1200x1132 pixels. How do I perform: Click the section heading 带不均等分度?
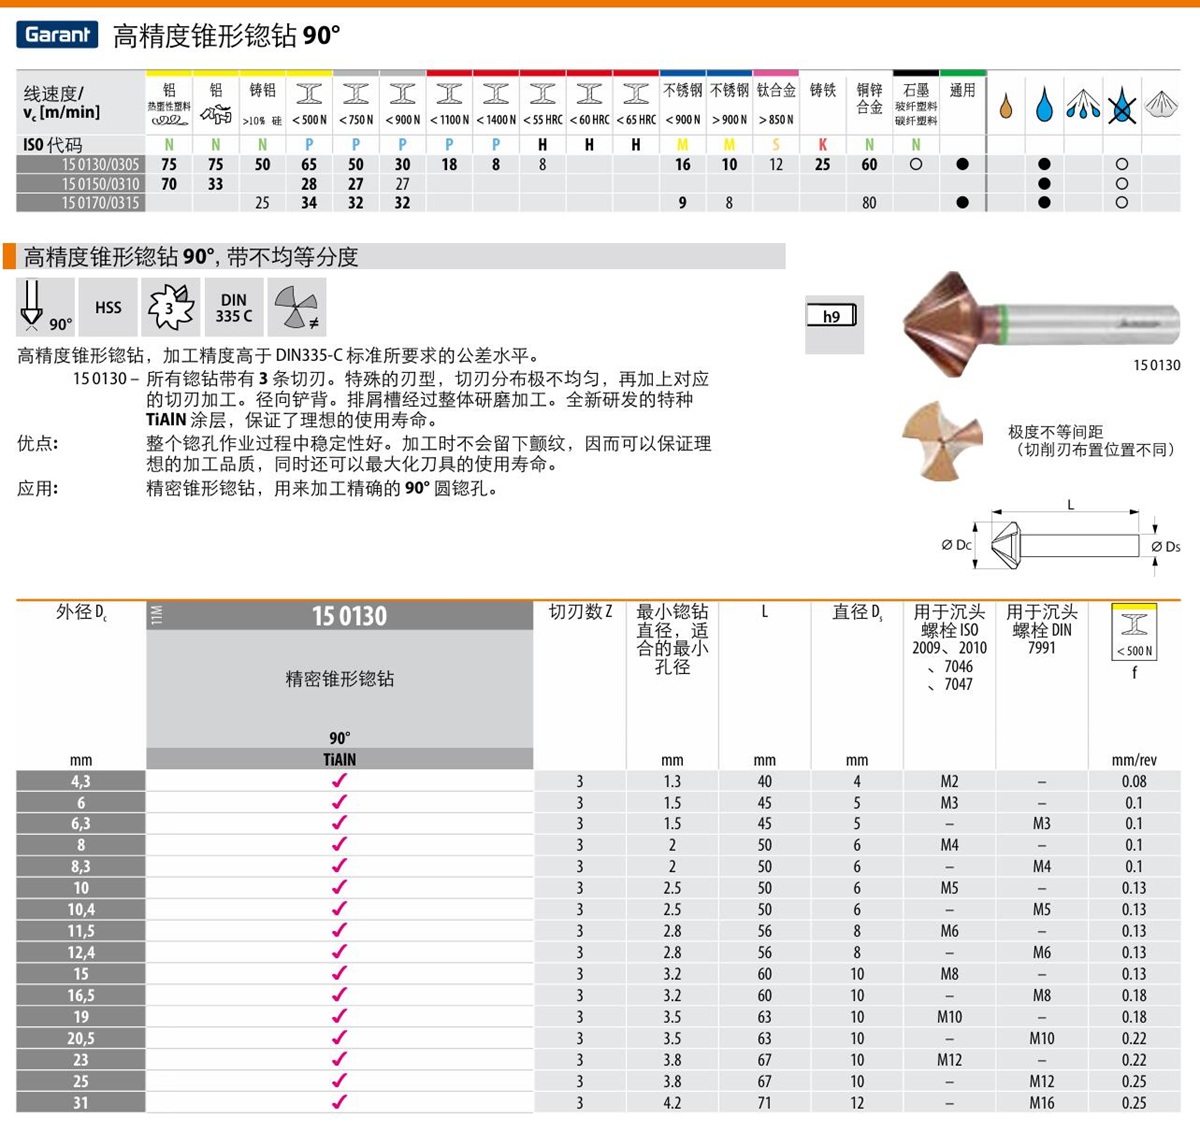pos(292,257)
